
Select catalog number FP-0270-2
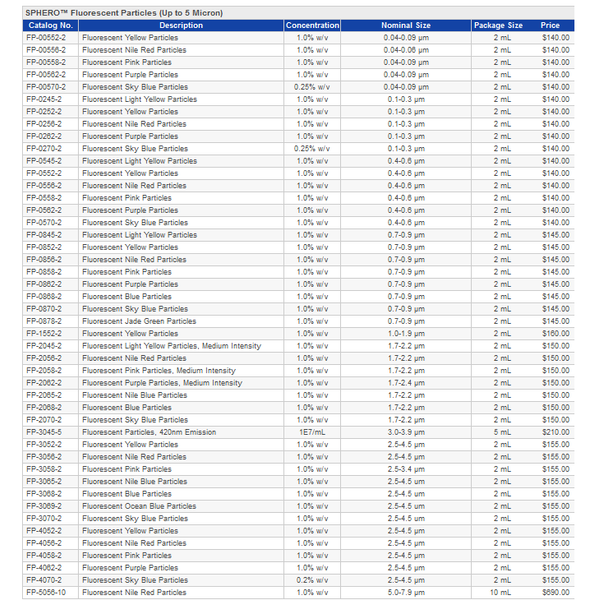click(x=44, y=148)
